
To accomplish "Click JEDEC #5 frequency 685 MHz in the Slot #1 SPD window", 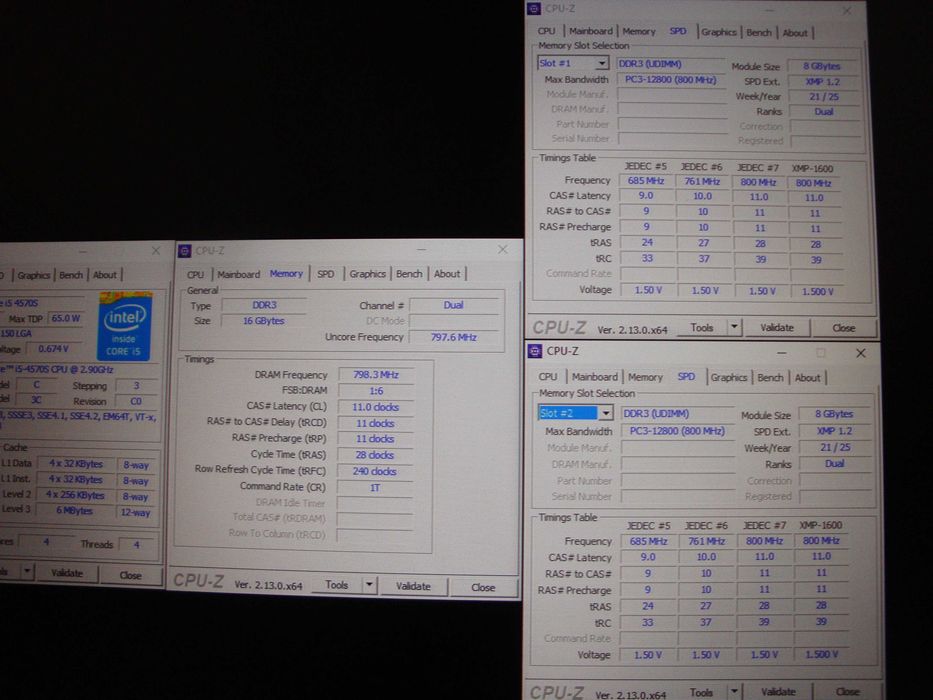I will point(646,180).
